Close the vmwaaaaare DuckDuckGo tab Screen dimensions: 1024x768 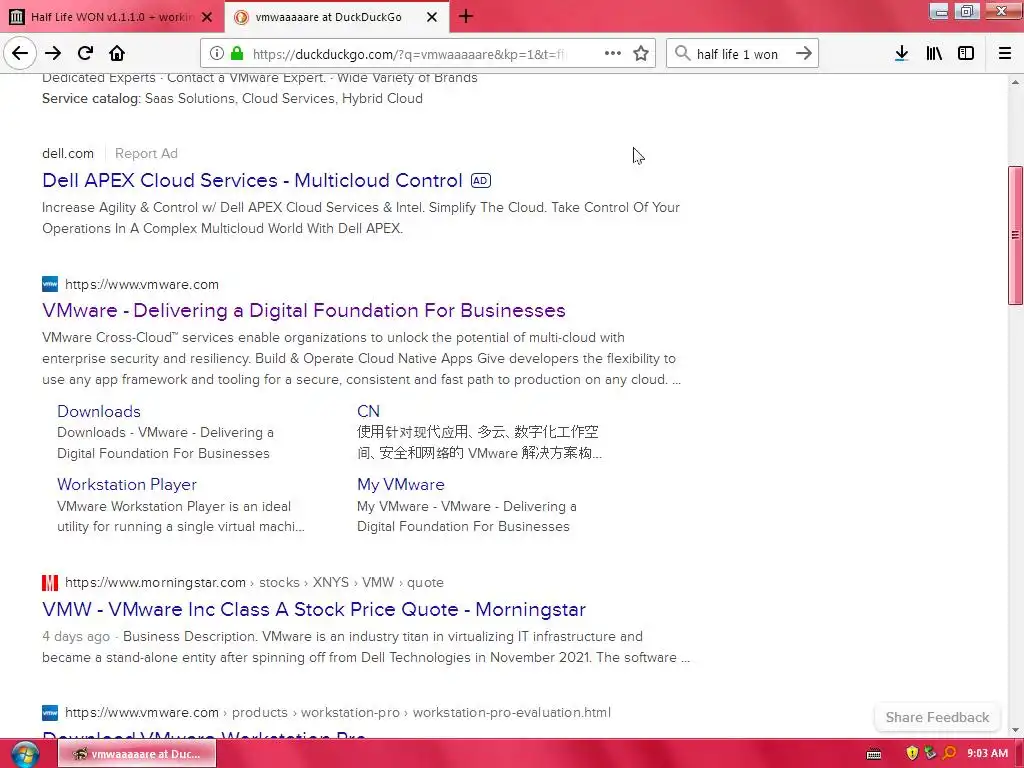point(432,17)
